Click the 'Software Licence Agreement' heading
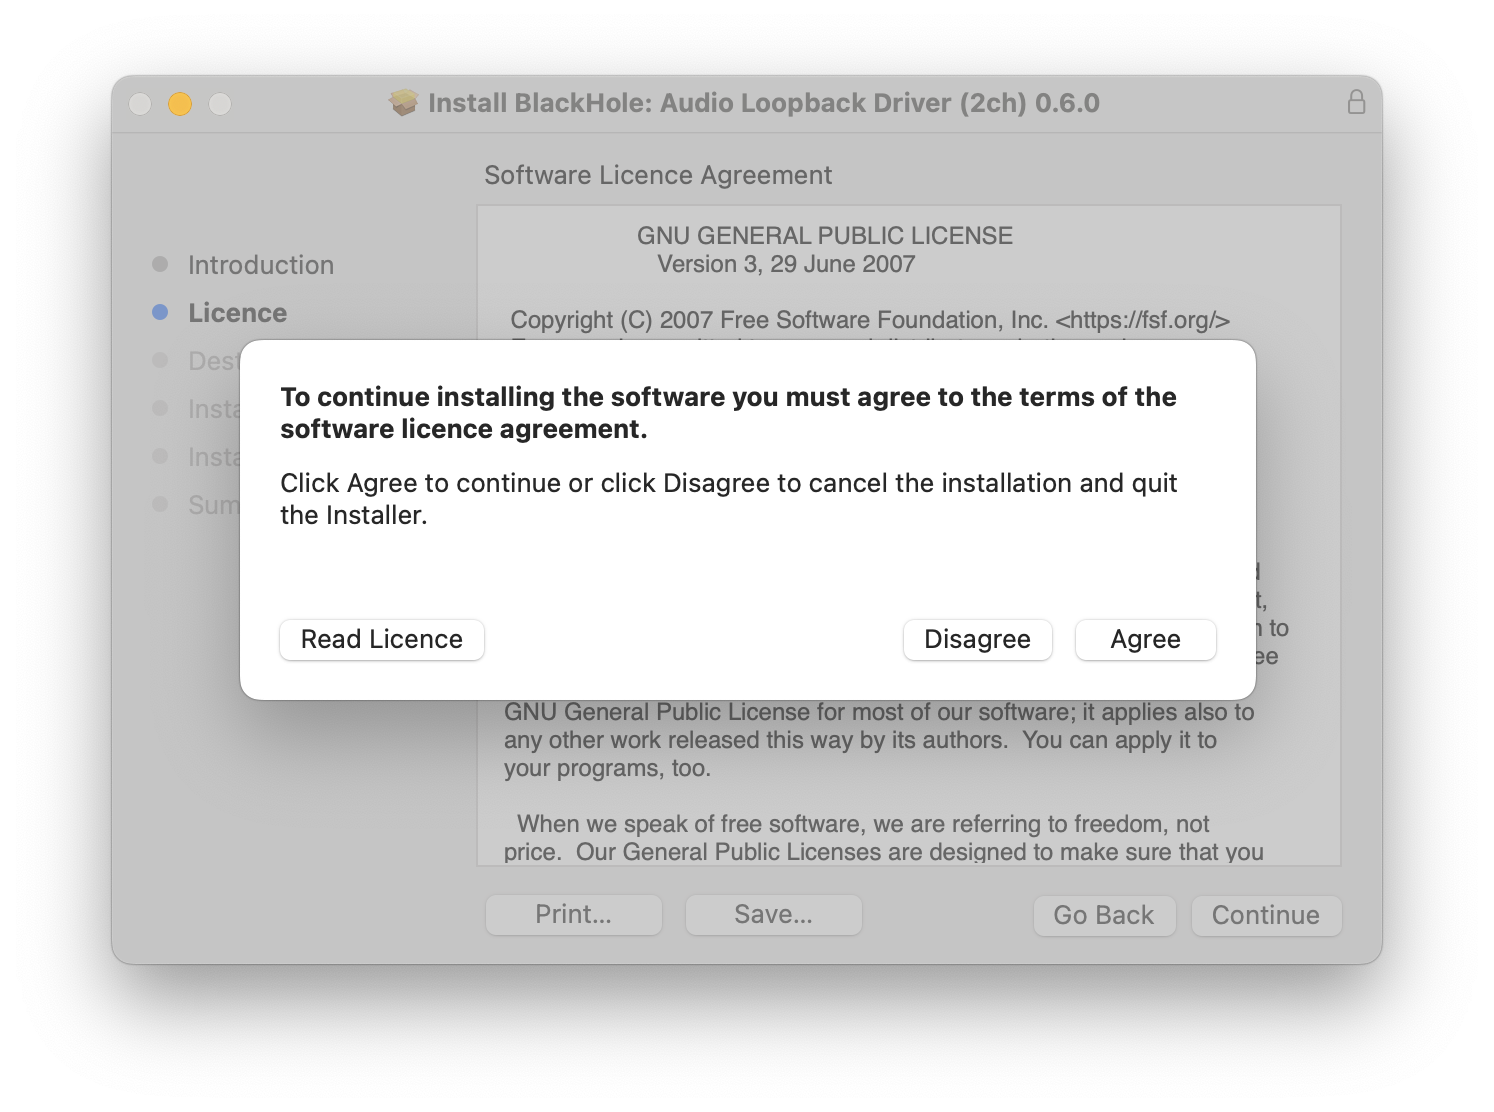 tap(658, 175)
